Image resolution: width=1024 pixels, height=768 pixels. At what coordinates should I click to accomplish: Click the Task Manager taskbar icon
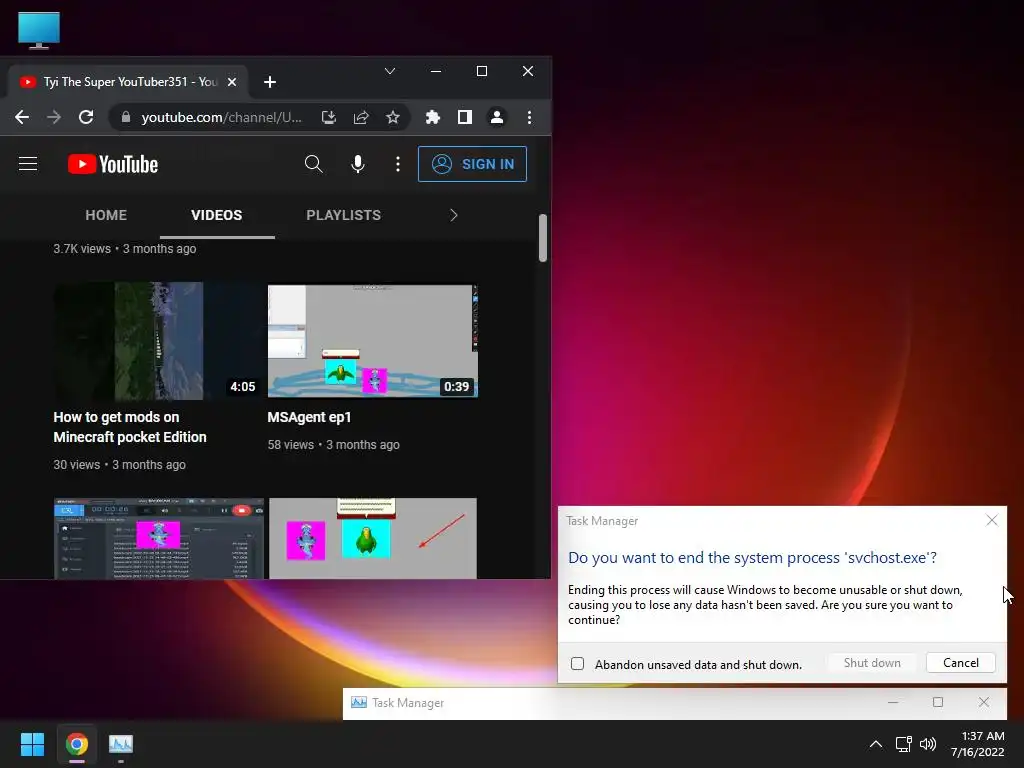coord(121,744)
